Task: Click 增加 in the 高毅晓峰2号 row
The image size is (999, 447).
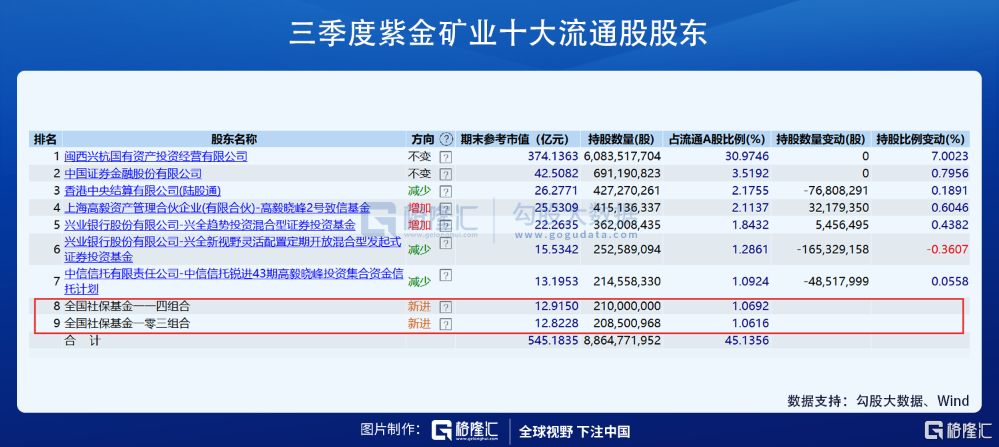Action: pyautogui.click(x=419, y=208)
